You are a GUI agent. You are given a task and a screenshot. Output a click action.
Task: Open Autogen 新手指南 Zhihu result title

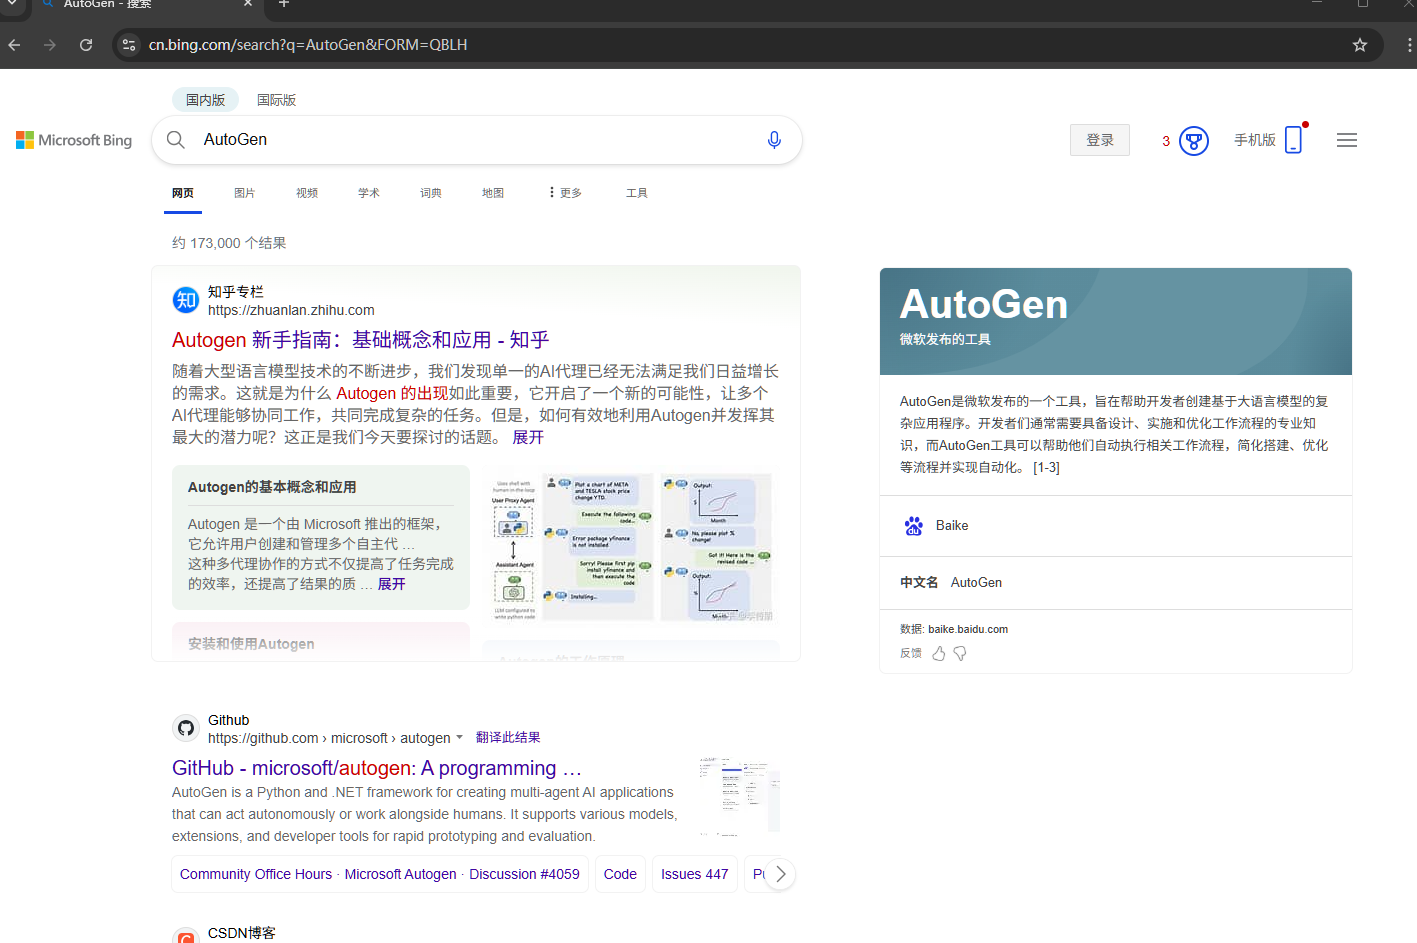point(361,340)
